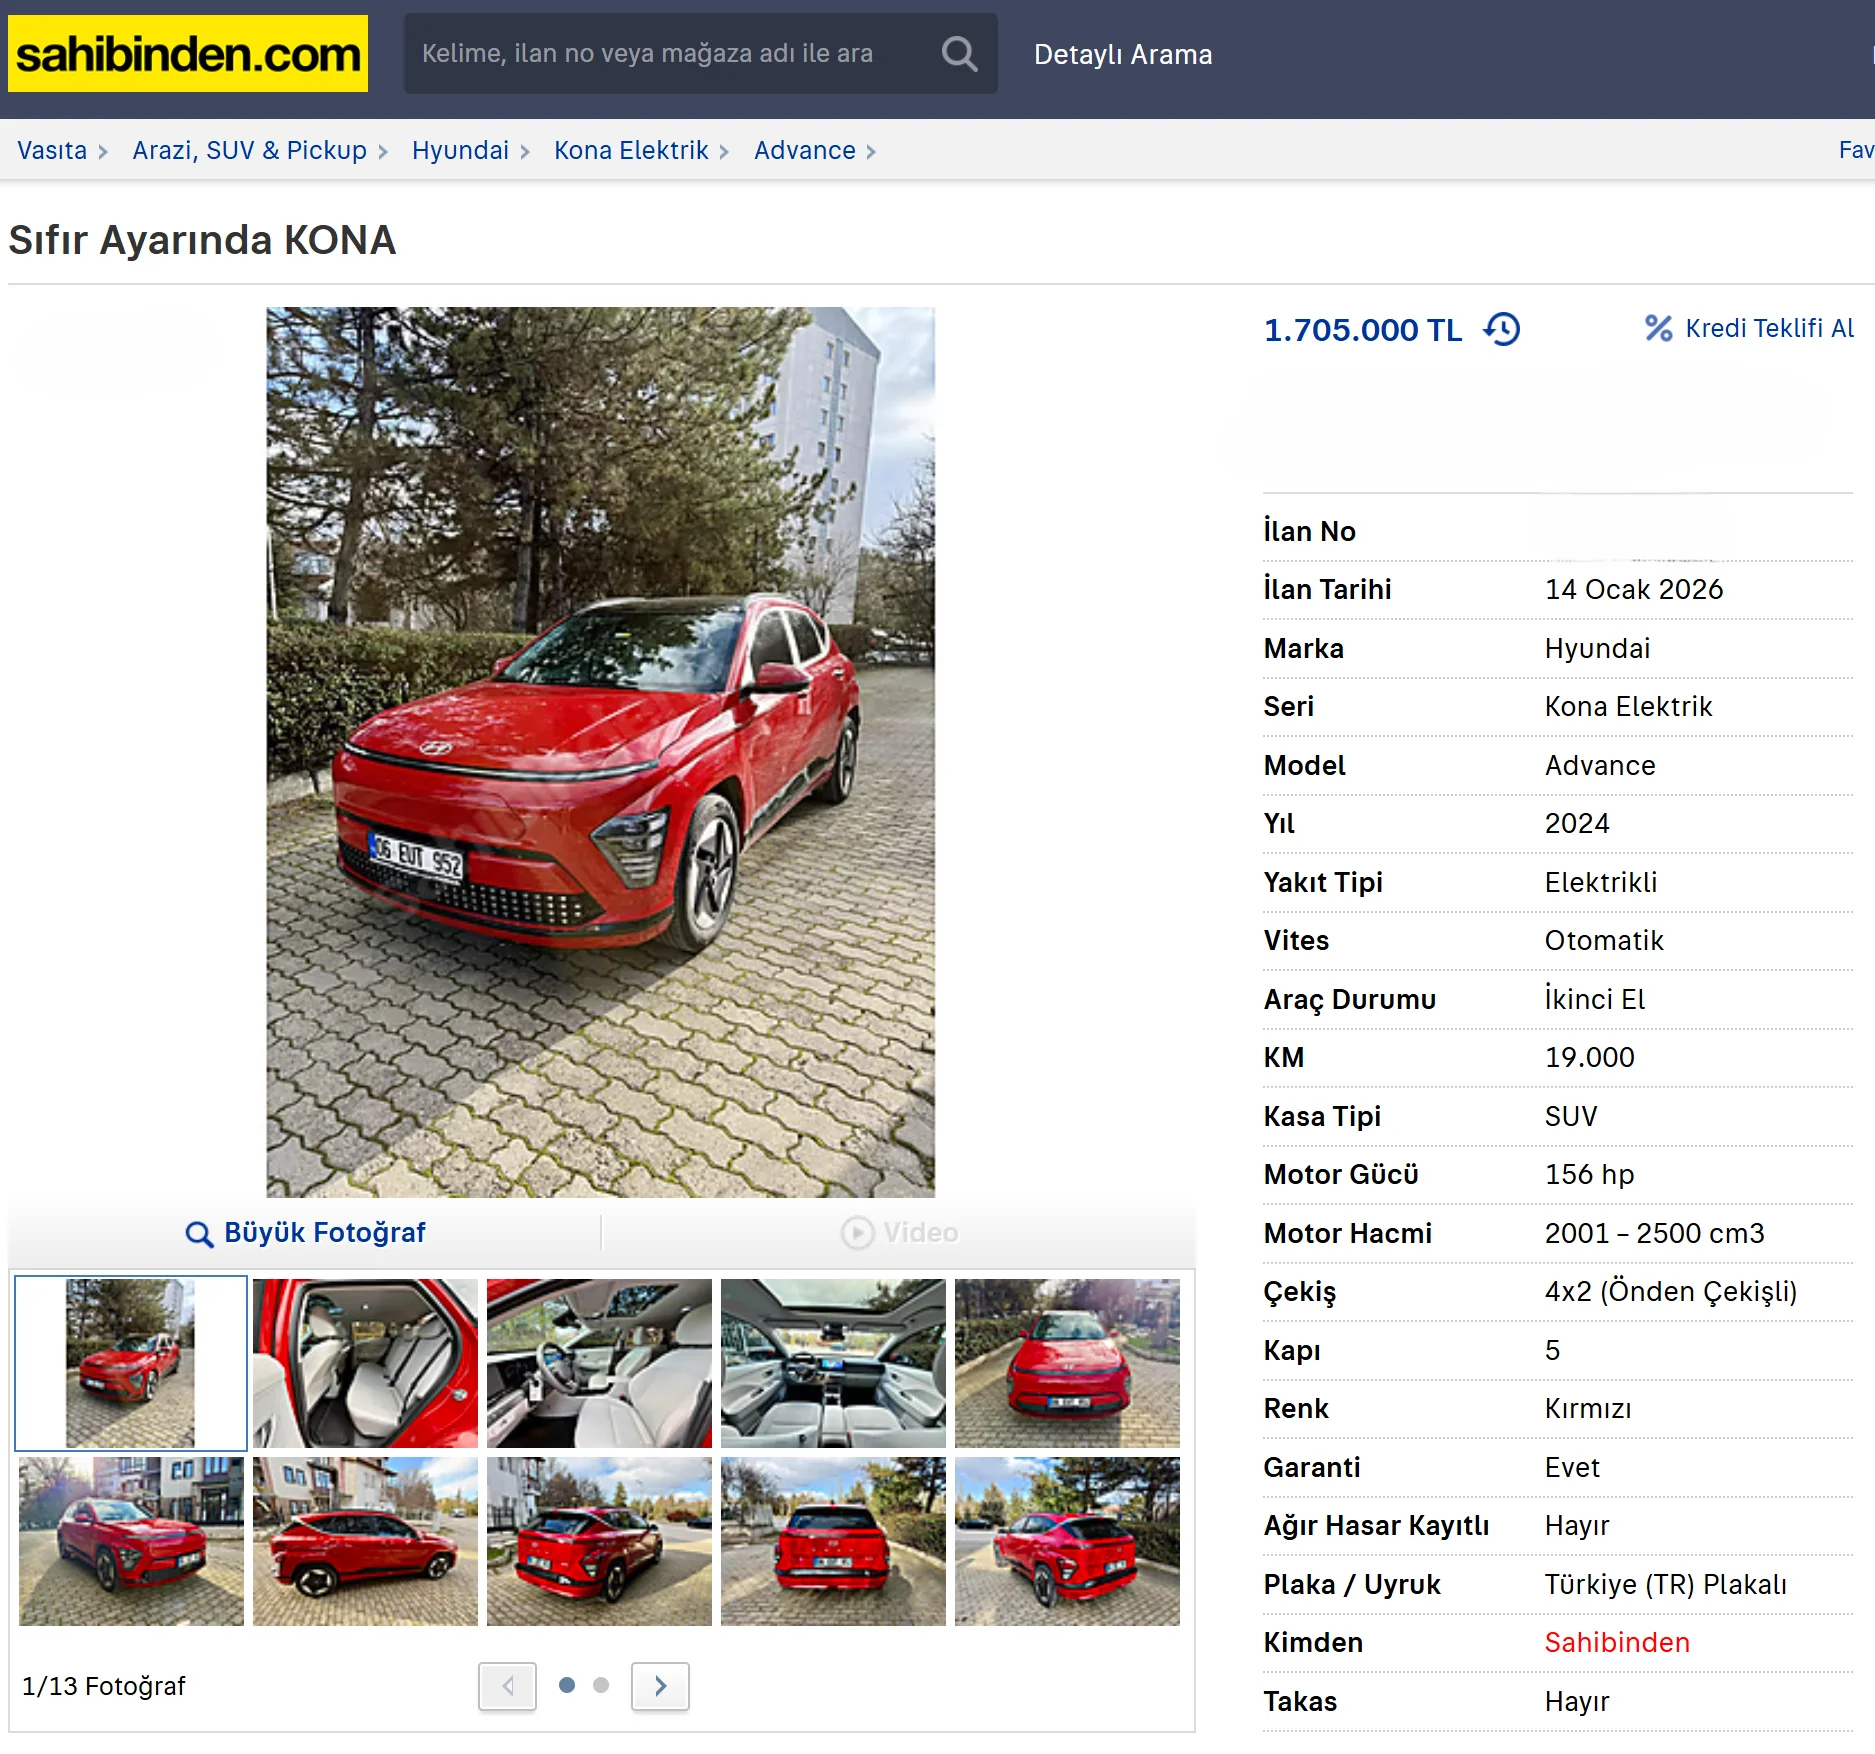Click the search magnifier icon
The width and height of the screenshot is (1875, 1754).
tap(959, 54)
